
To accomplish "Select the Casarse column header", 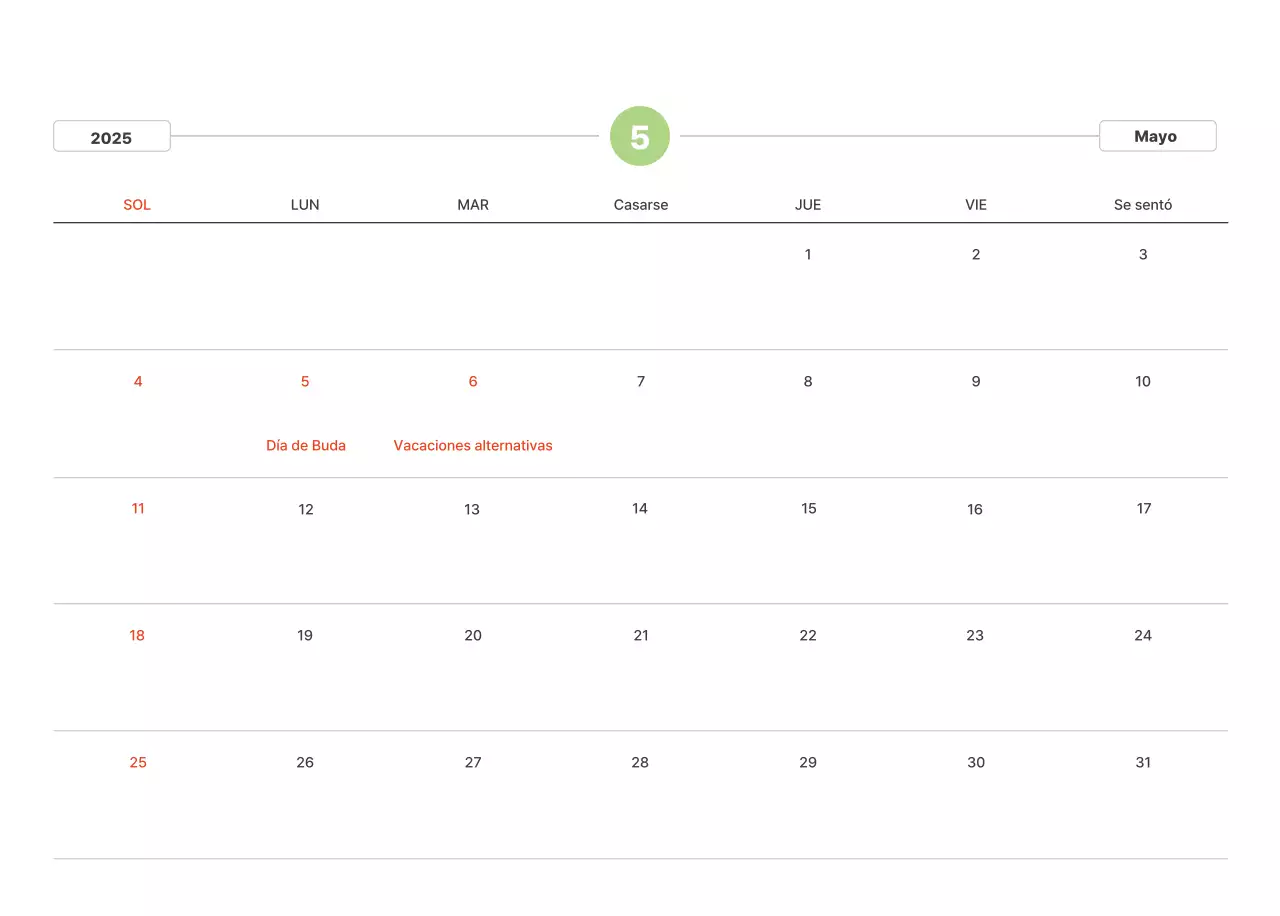I will point(641,205).
